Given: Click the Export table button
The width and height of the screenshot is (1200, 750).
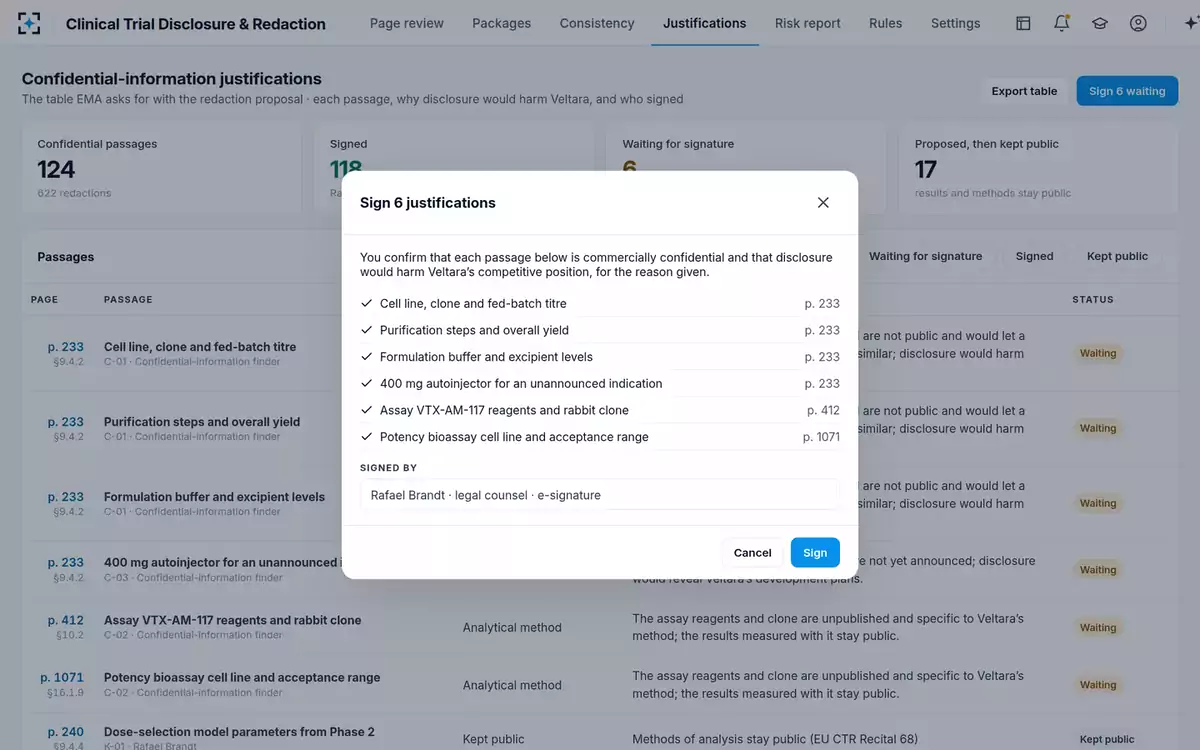Looking at the screenshot, I should (1024, 91).
